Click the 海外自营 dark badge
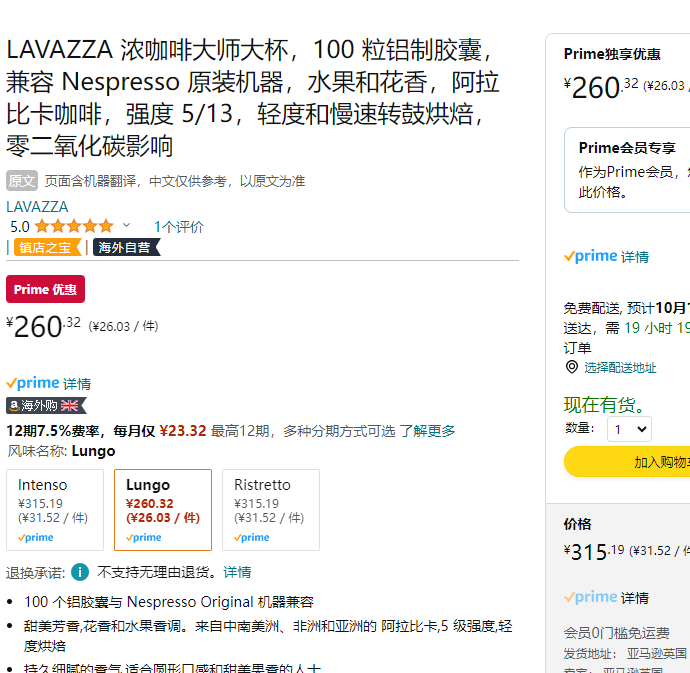This screenshot has height=673, width=690. coord(127,247)
